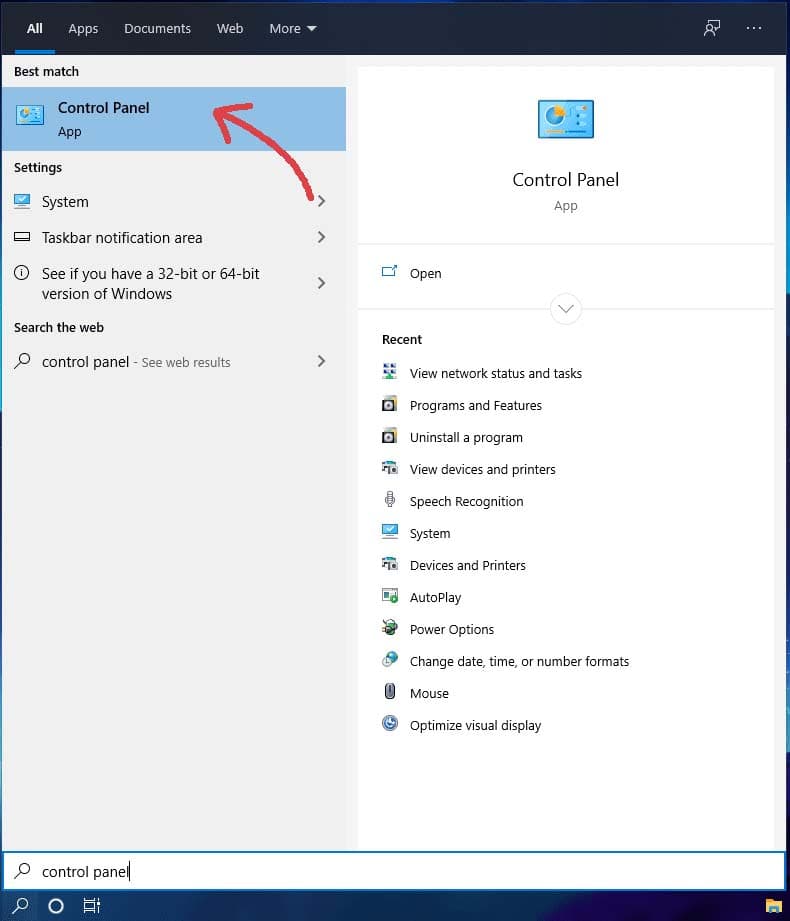The image size is (790, 921).
Task: Open Optimize visual display link
Action: point(475,725)
